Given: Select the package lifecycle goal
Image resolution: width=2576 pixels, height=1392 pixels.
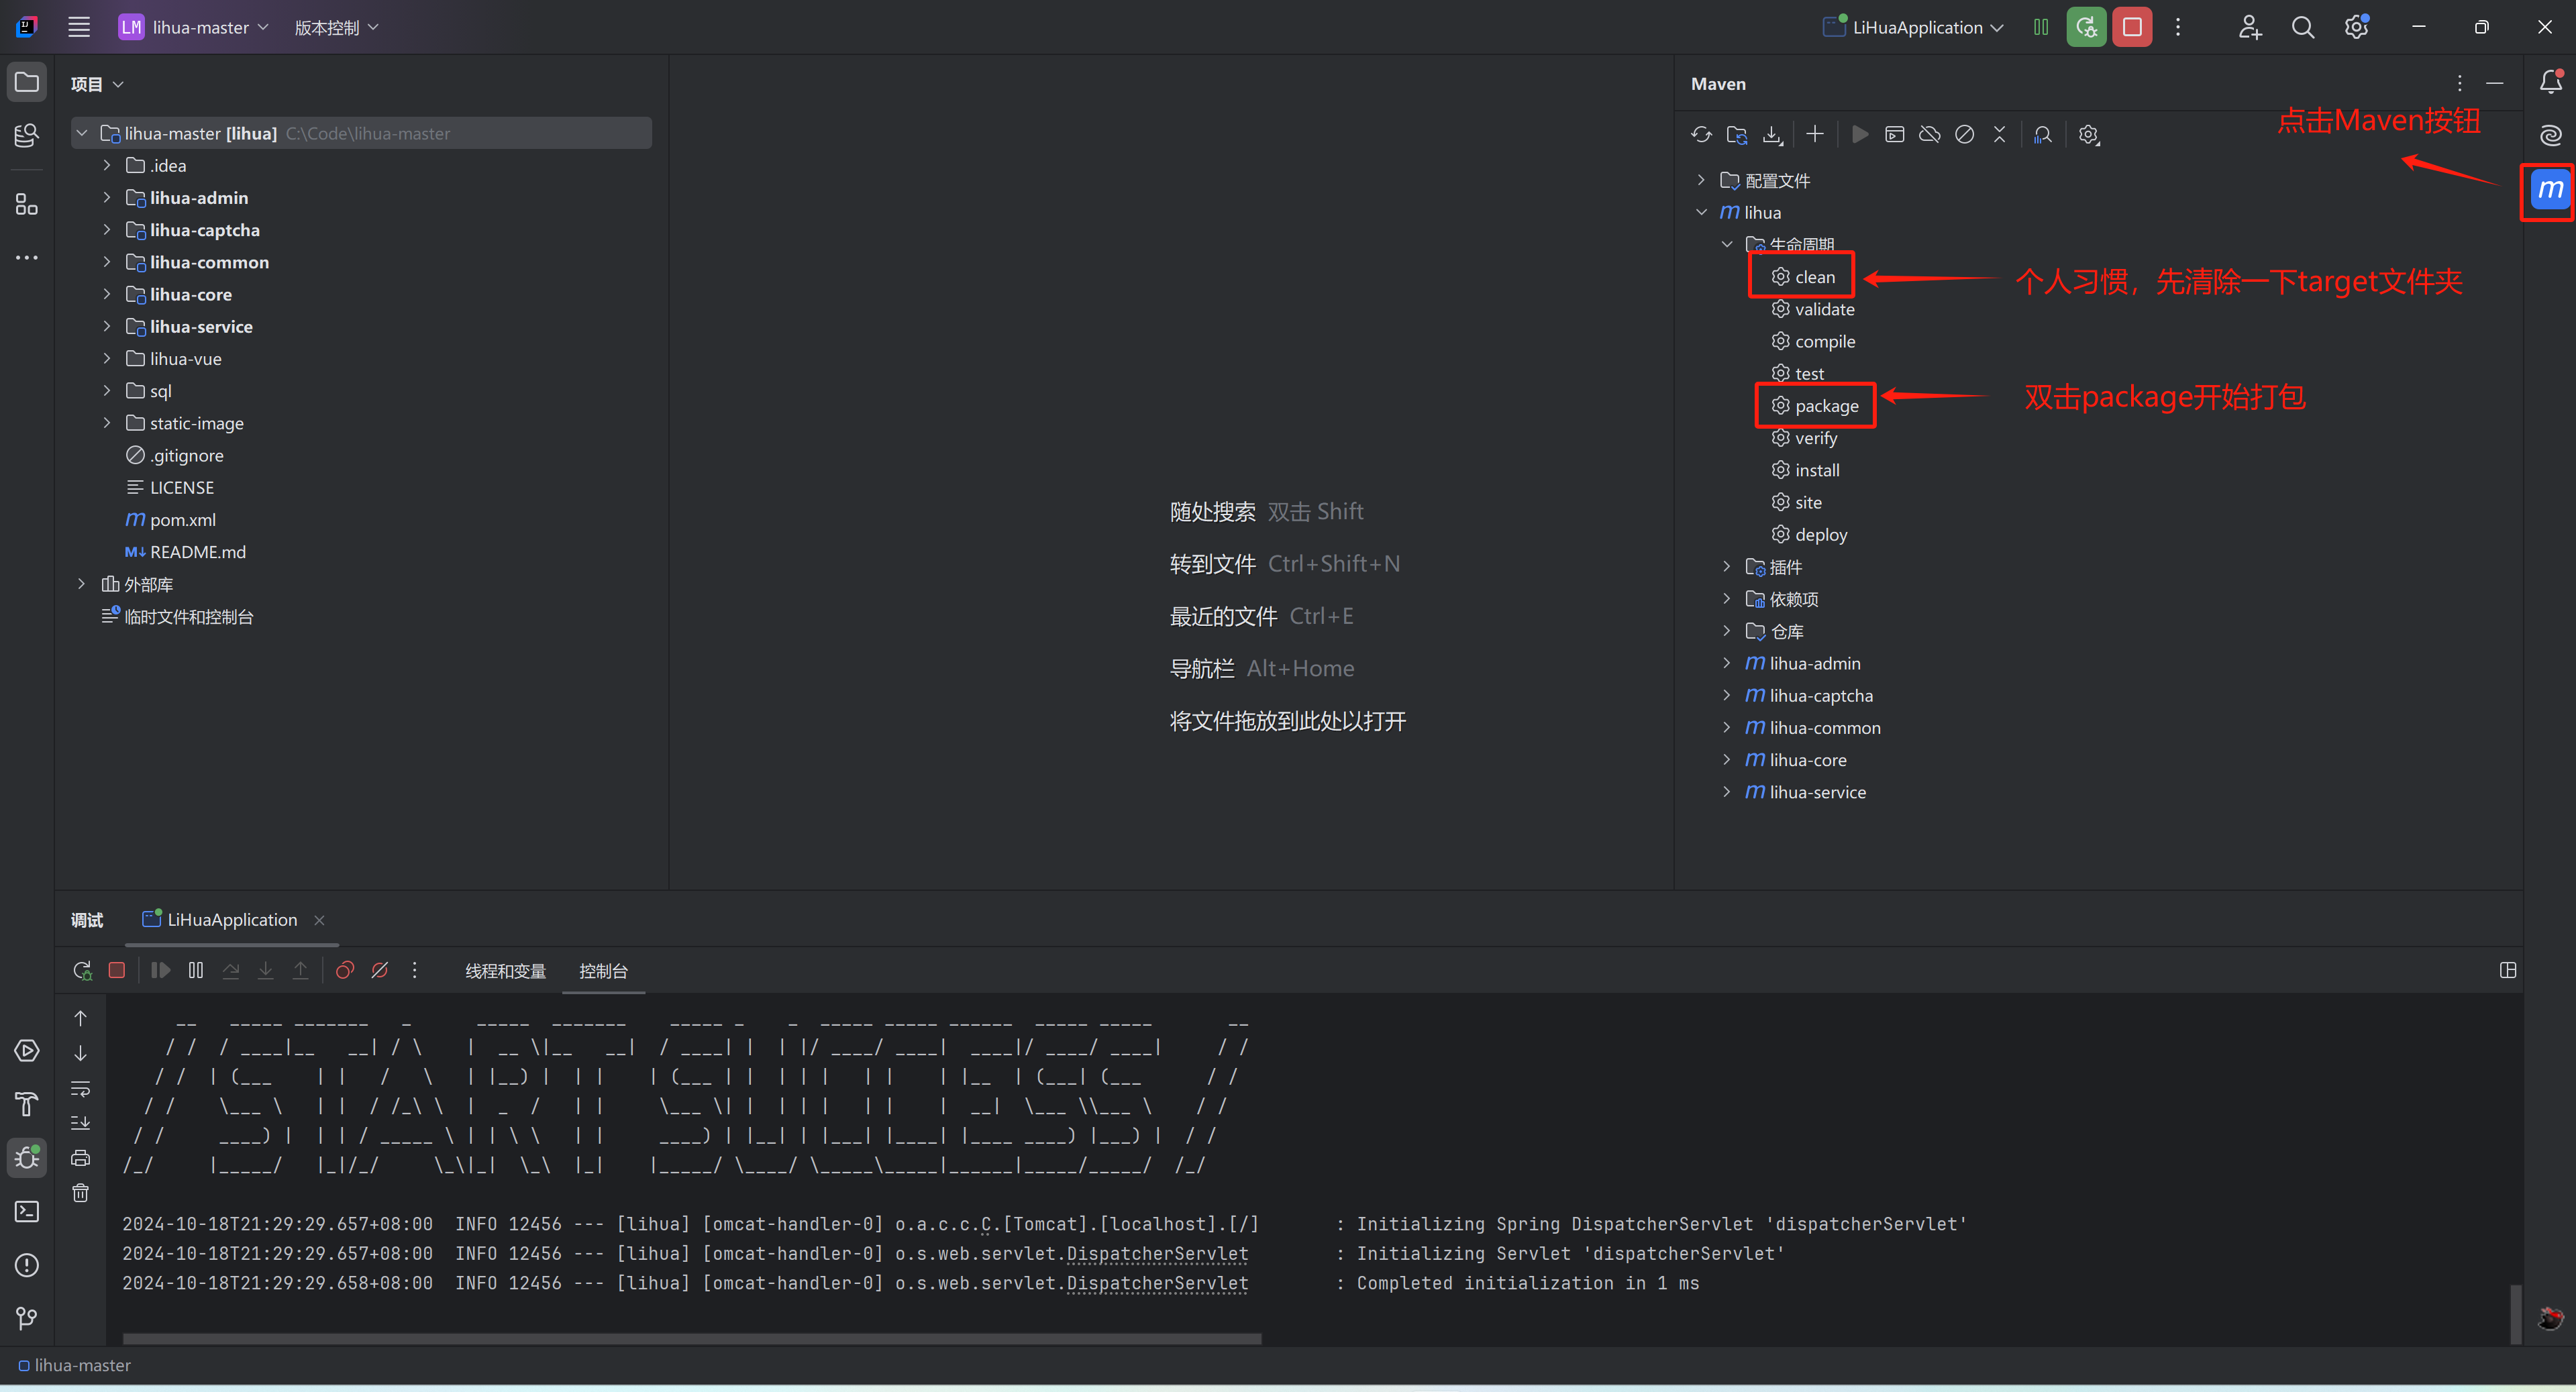Looking at the screenshot, I should pyautogui.click(x=1825, y=406).
